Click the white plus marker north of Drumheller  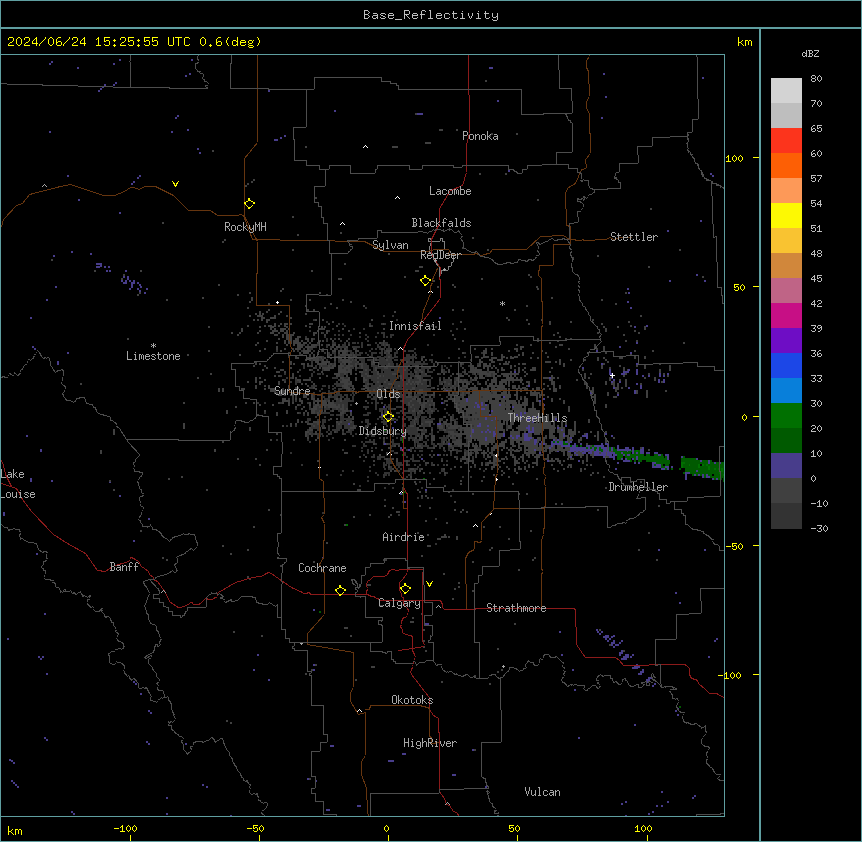click(612, 375)
